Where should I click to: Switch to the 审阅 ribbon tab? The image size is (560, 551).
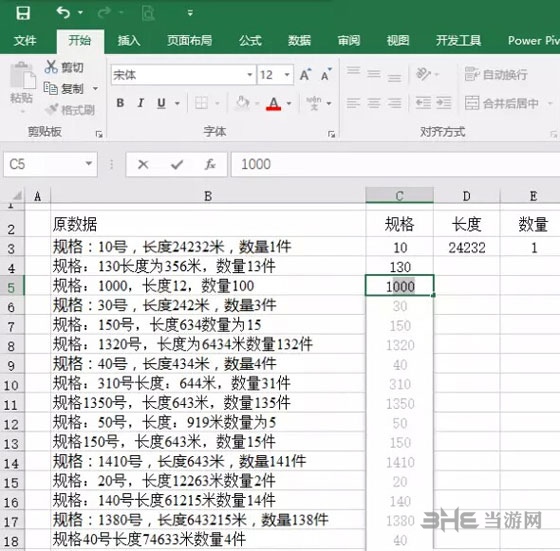coord(349,40)
